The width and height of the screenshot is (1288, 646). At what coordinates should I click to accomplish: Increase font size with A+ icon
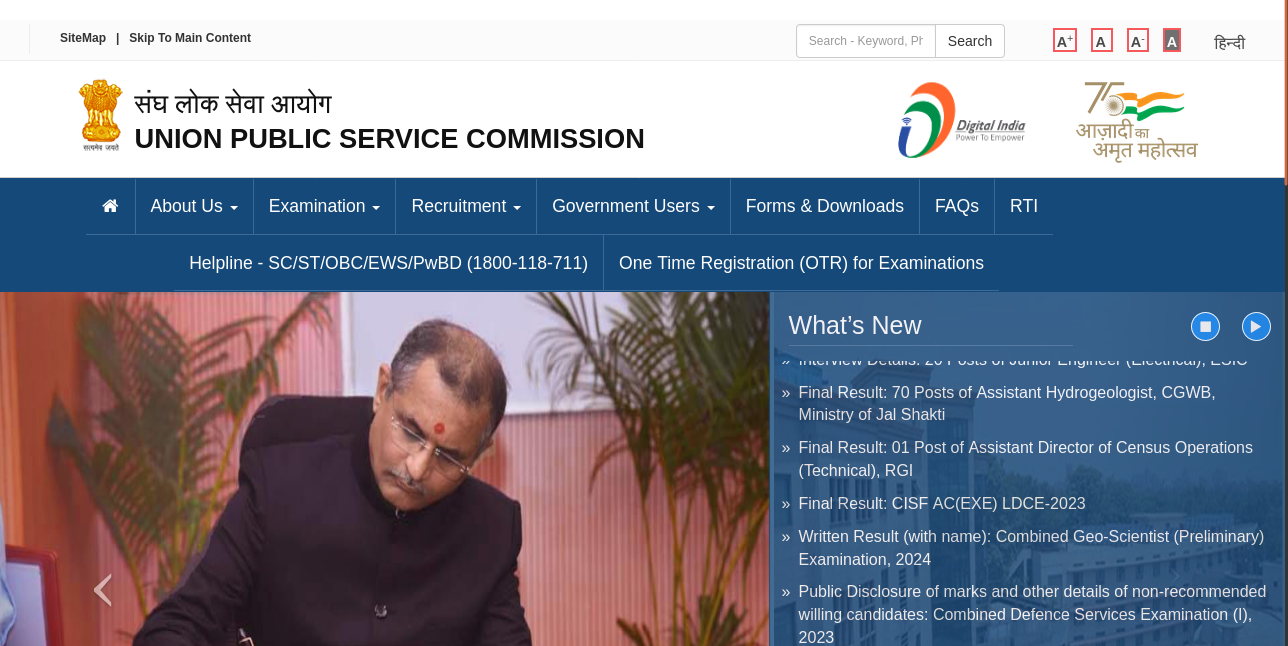pos(1065,40)
